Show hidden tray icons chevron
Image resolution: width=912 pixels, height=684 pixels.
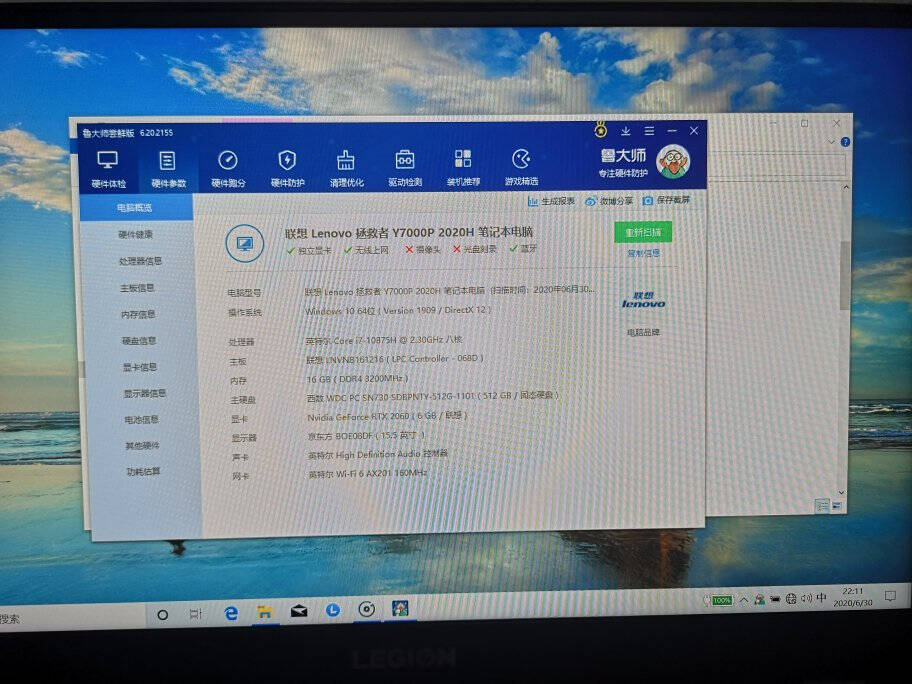[744, 600]
